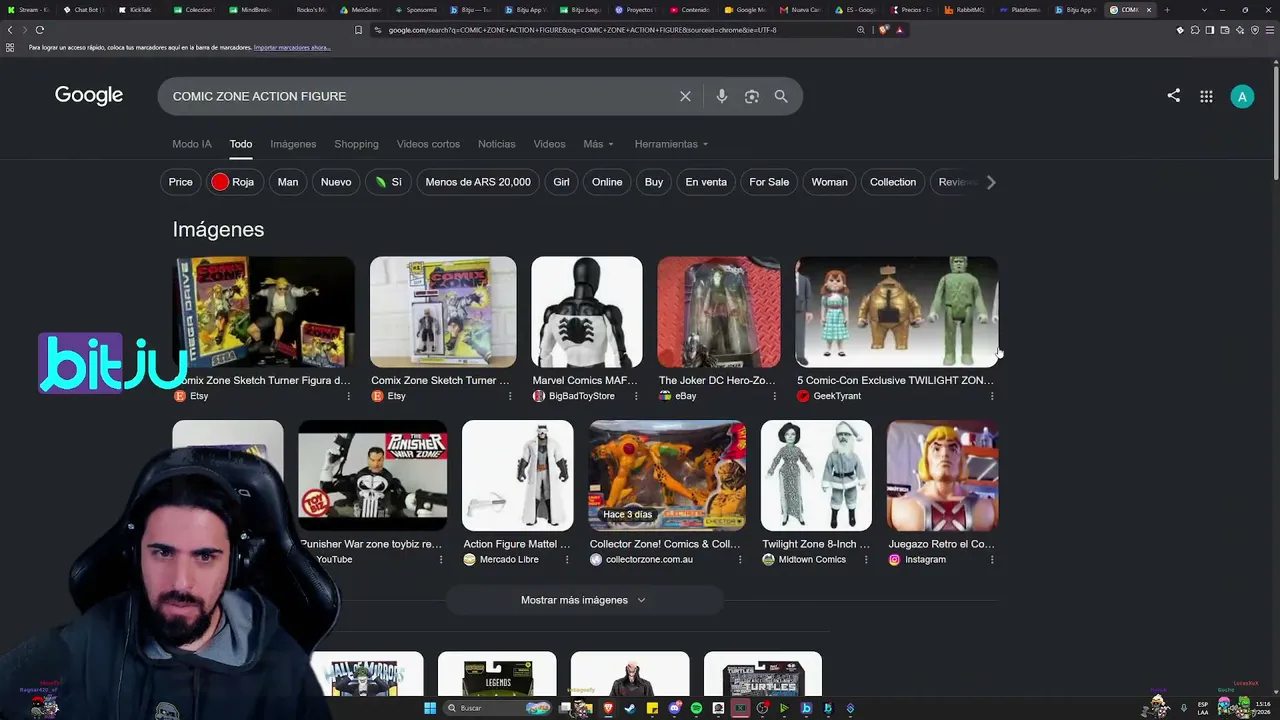
Task: Open Steam from the taskbar
Action: 630,708
